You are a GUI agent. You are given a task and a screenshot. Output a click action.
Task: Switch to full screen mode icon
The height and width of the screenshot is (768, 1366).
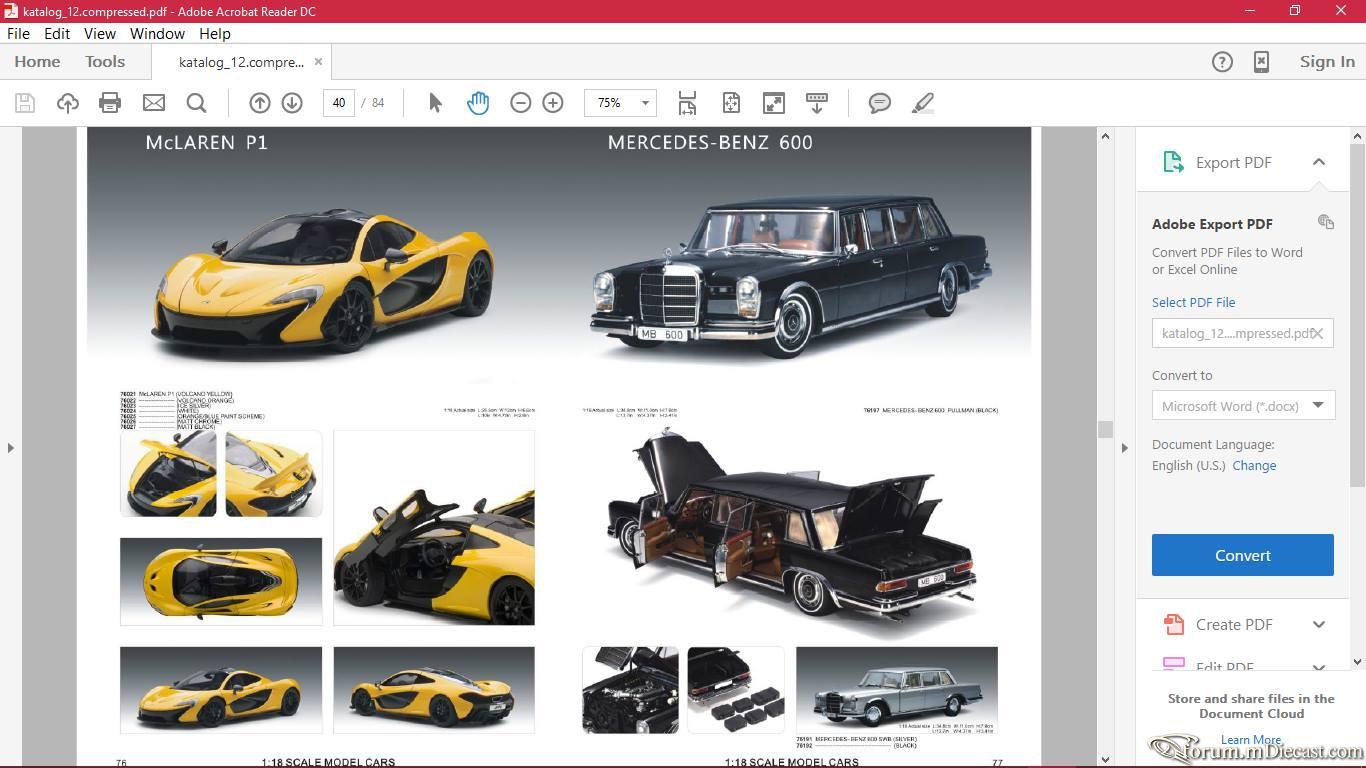[x=774, y=103]
